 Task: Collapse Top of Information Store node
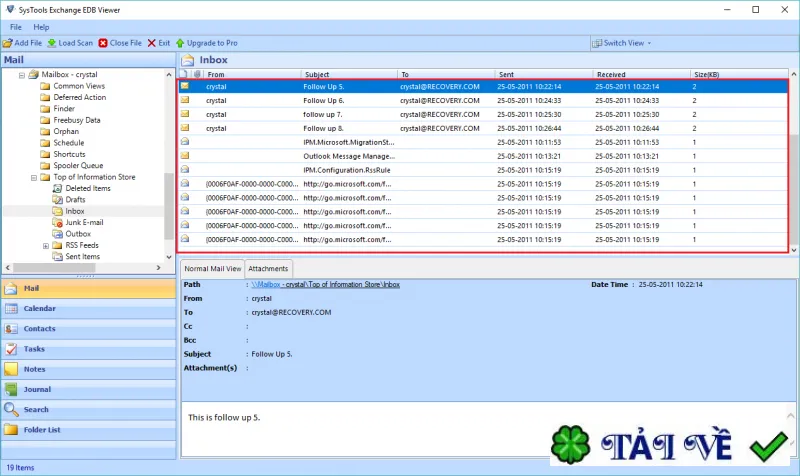point(34,178)
